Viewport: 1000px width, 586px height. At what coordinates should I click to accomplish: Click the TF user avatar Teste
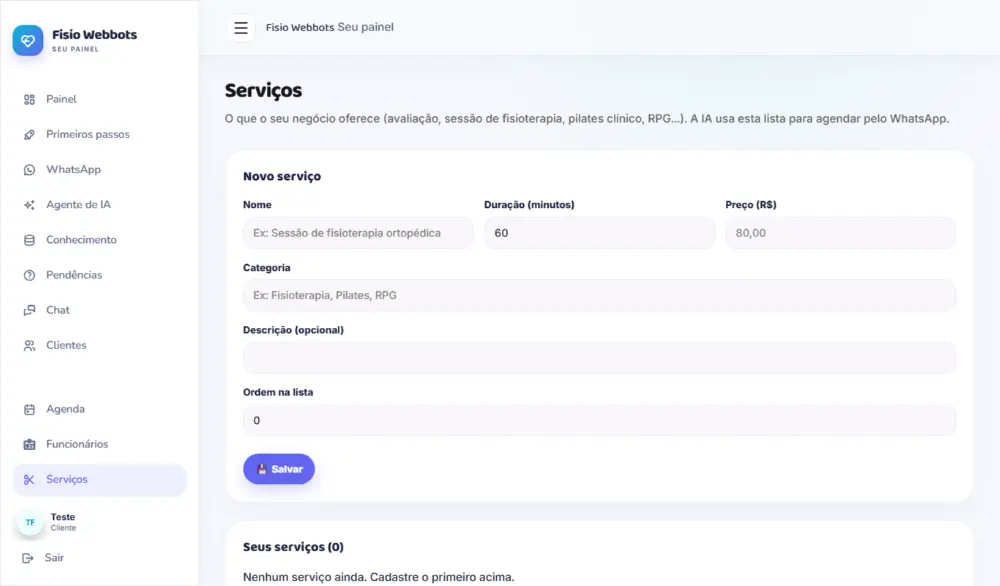(30, 522)
